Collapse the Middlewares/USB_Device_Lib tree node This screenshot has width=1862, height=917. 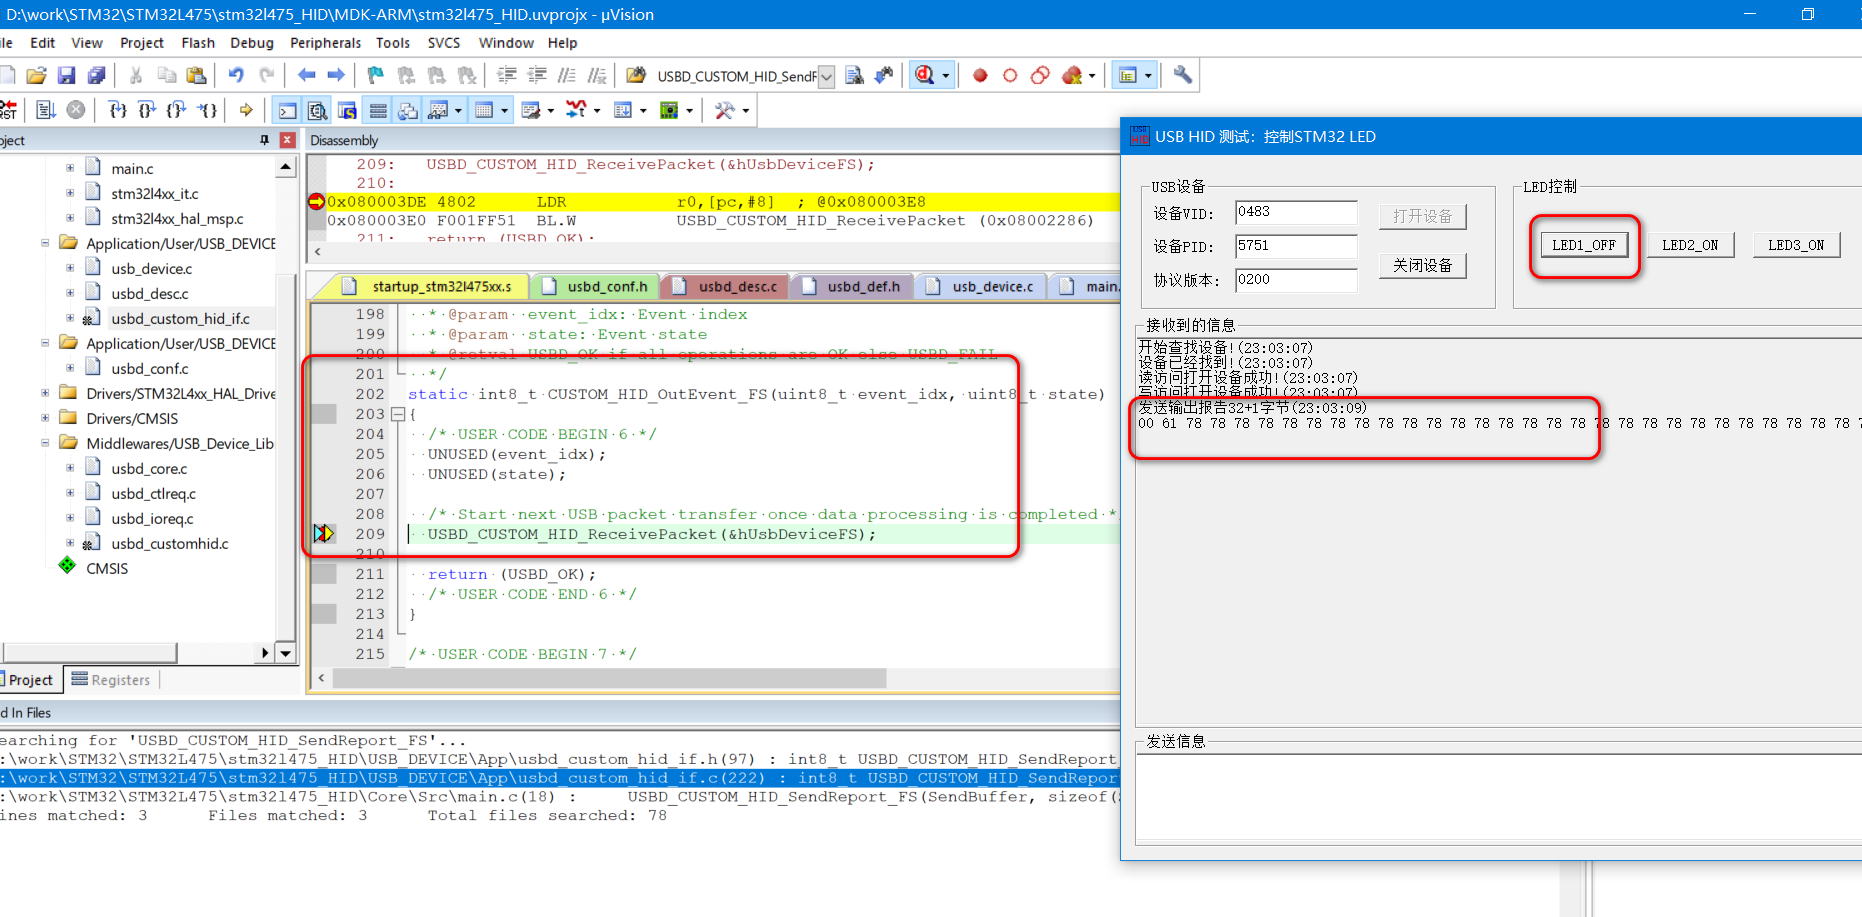44,442
